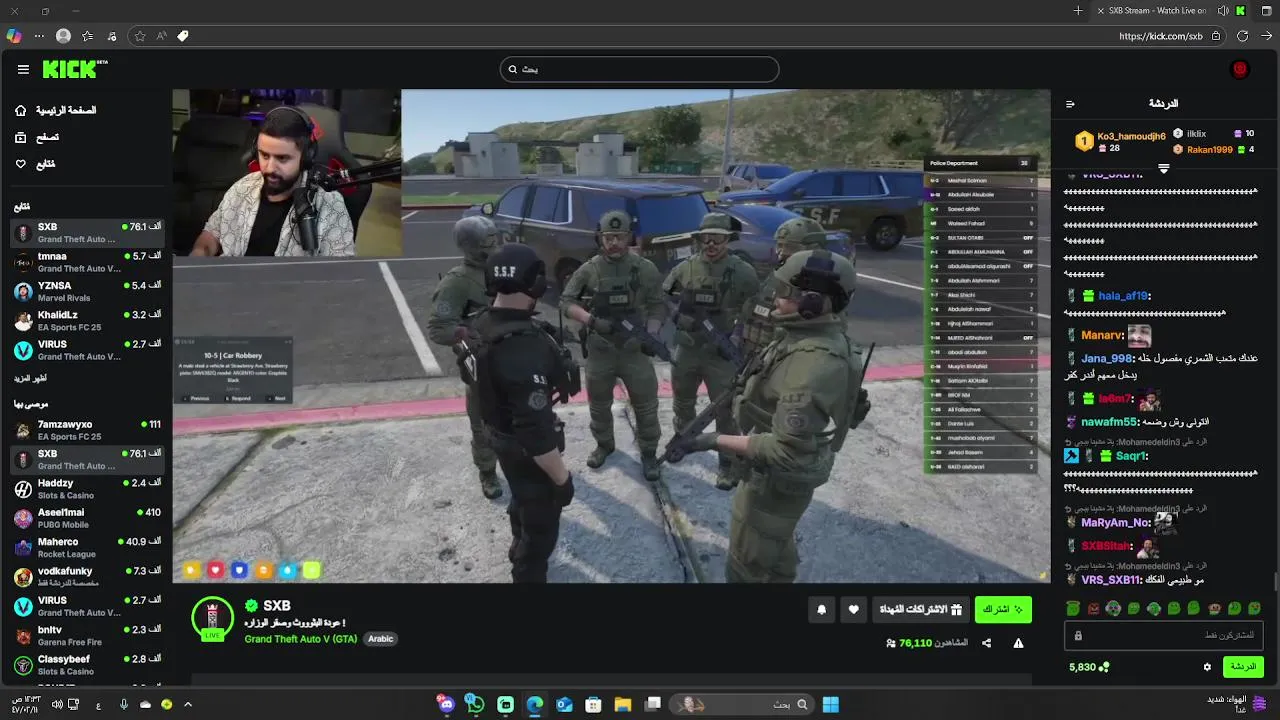Viewport: 1280px width, 720px height.
Task: Expand the leaderboard arrow under the chat header
Action: tap(1163, 169)
